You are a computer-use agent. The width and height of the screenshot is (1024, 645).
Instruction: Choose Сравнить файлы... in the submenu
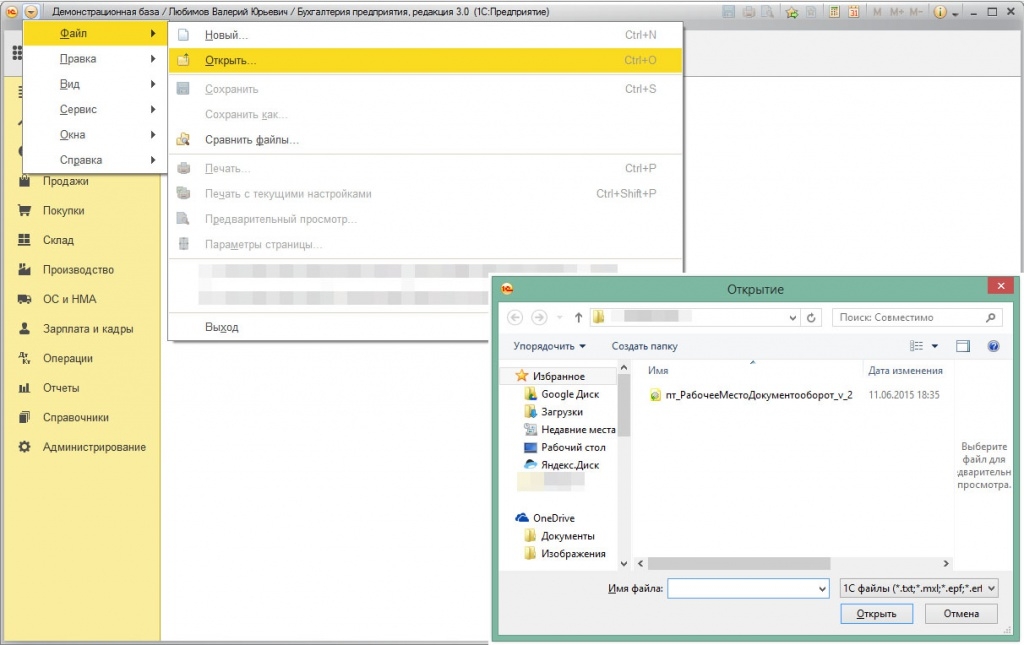(425, 140)
